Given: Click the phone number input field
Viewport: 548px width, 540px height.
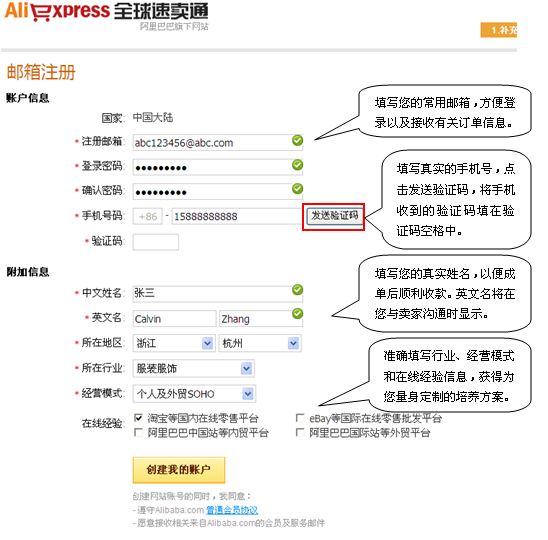Looking at the screenshot, I should (237, 216).
